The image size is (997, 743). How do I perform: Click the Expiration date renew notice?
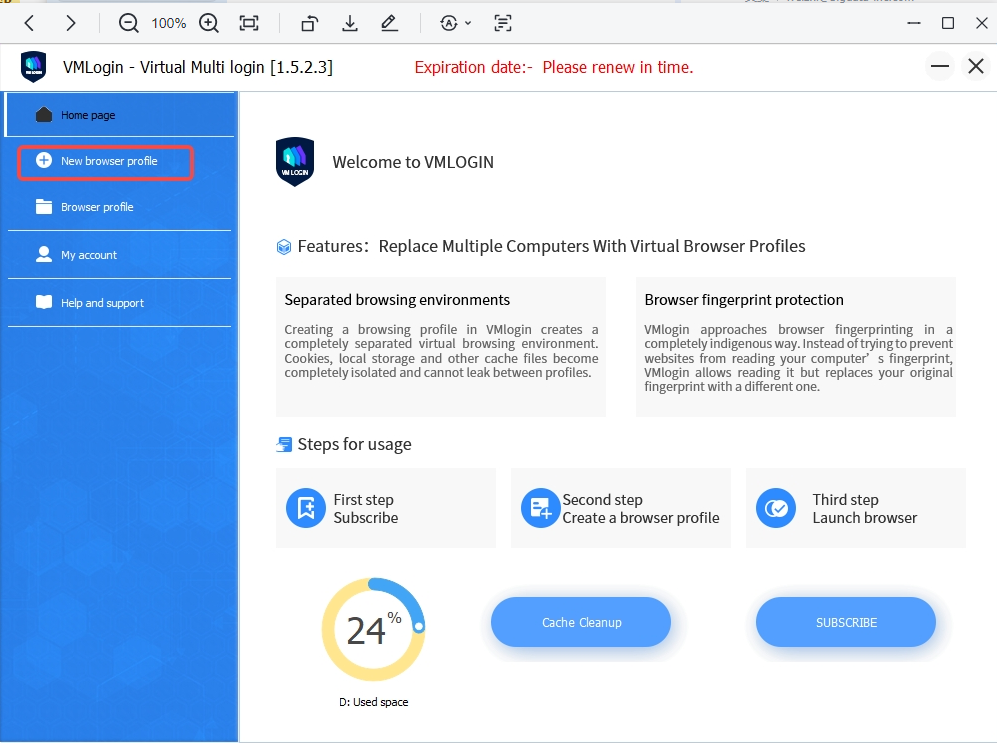pyautogui.click(x=554, y=67)
